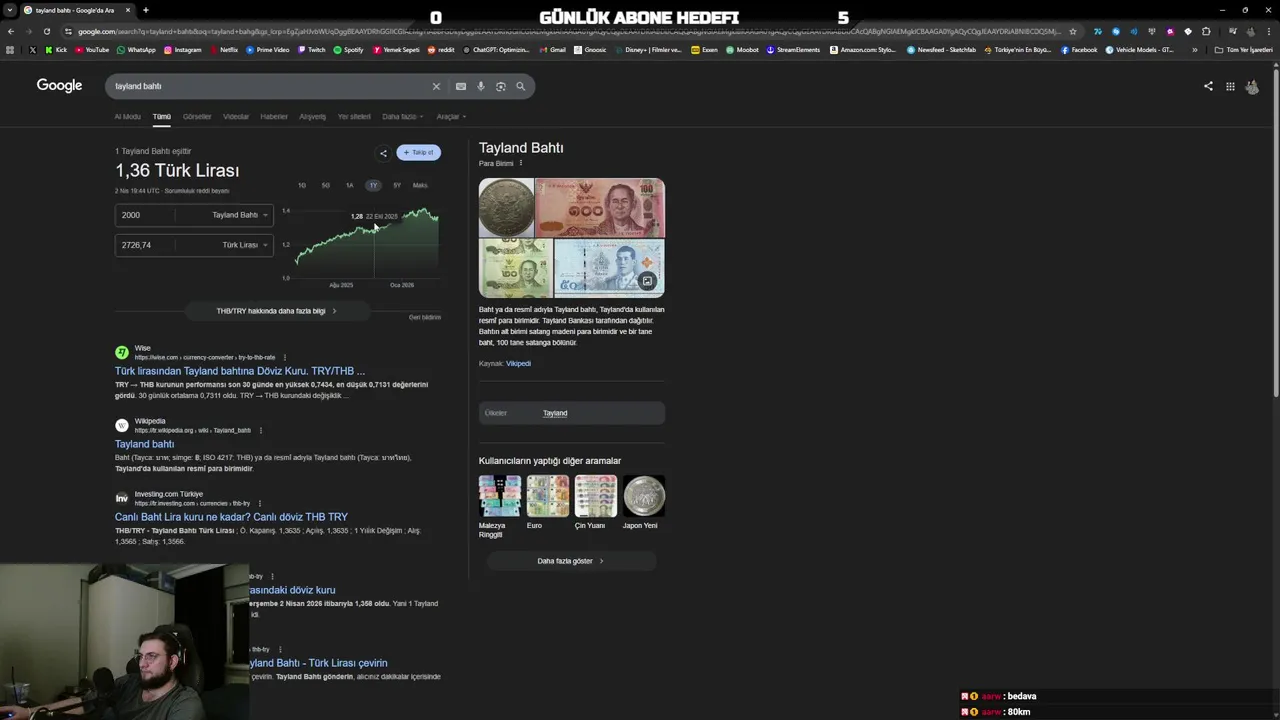Viewport: 1280px width, 720px height.
Task: Open the on-screen keyboard in search box
Action: coord(461,86)
